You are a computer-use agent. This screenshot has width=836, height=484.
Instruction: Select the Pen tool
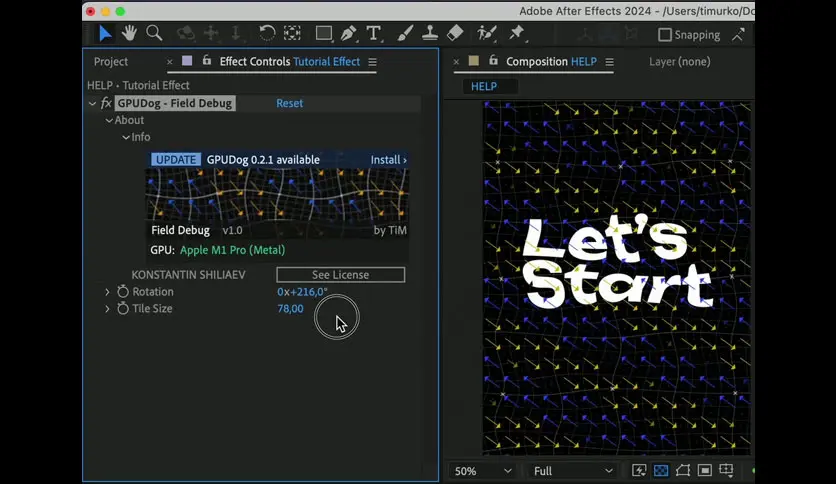point(348,34)
